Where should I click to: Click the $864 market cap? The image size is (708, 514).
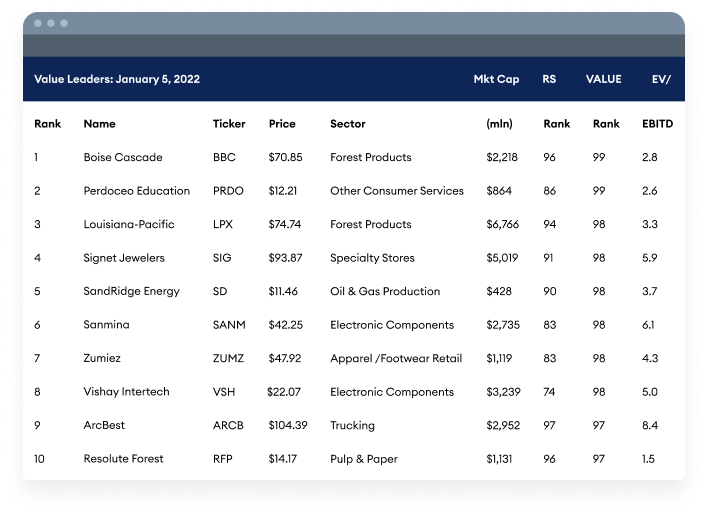[x=499, y=191]
